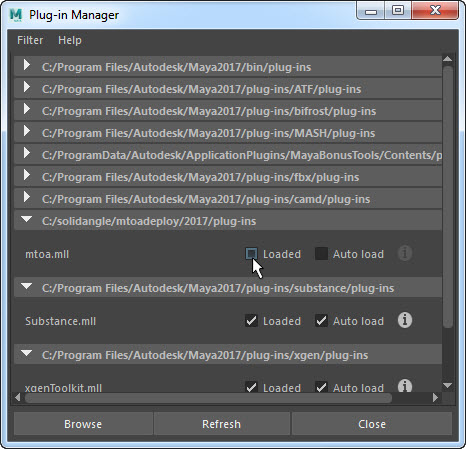The height and width of the screenshot is (449, 466).
Task: Click the horizontal scrollbar thumb
Action: point(208,398)
